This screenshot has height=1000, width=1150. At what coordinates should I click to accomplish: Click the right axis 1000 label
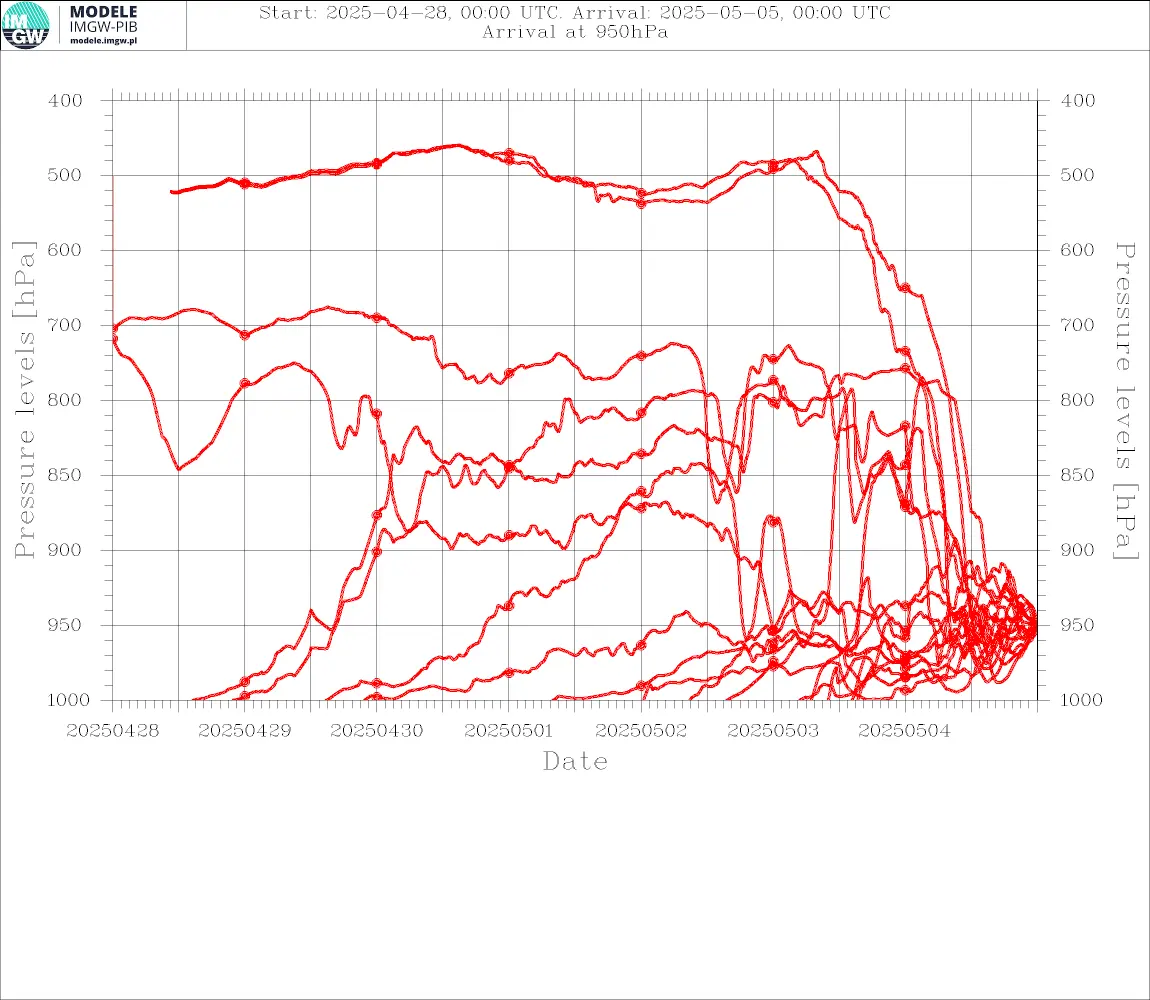[x=1081, y=700]
